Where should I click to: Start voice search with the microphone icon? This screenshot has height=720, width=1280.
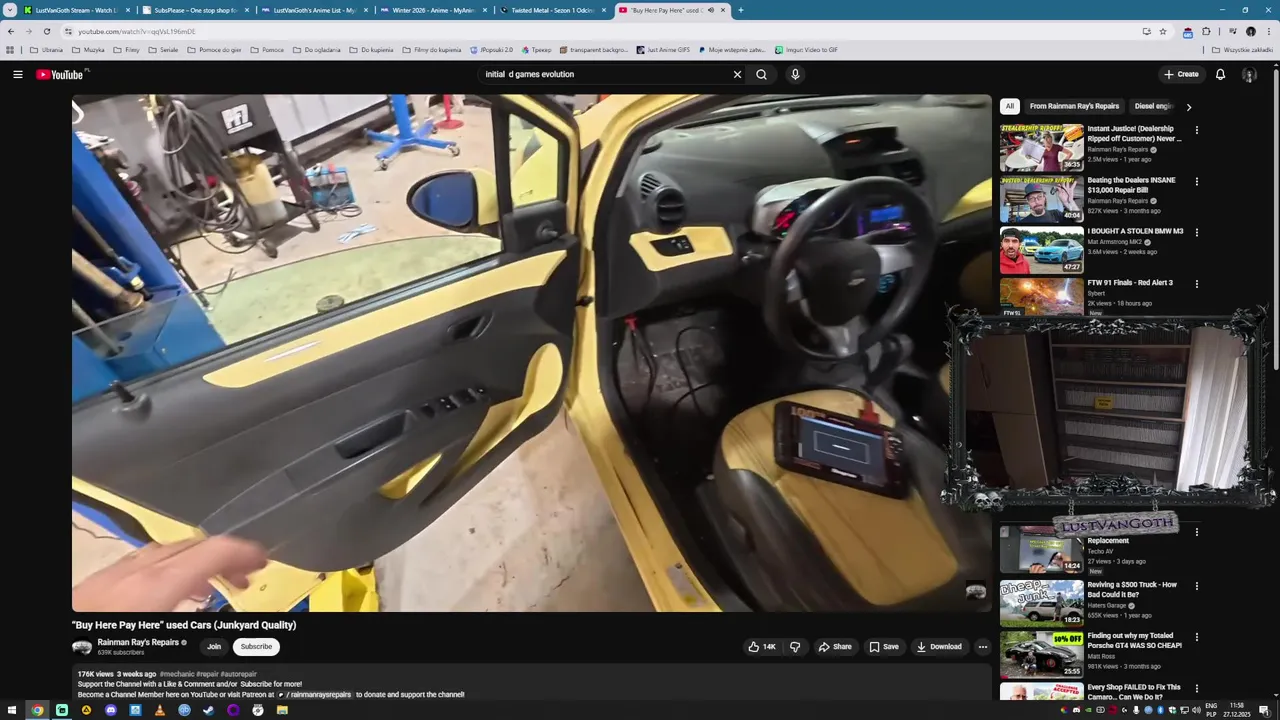point(795,74)
